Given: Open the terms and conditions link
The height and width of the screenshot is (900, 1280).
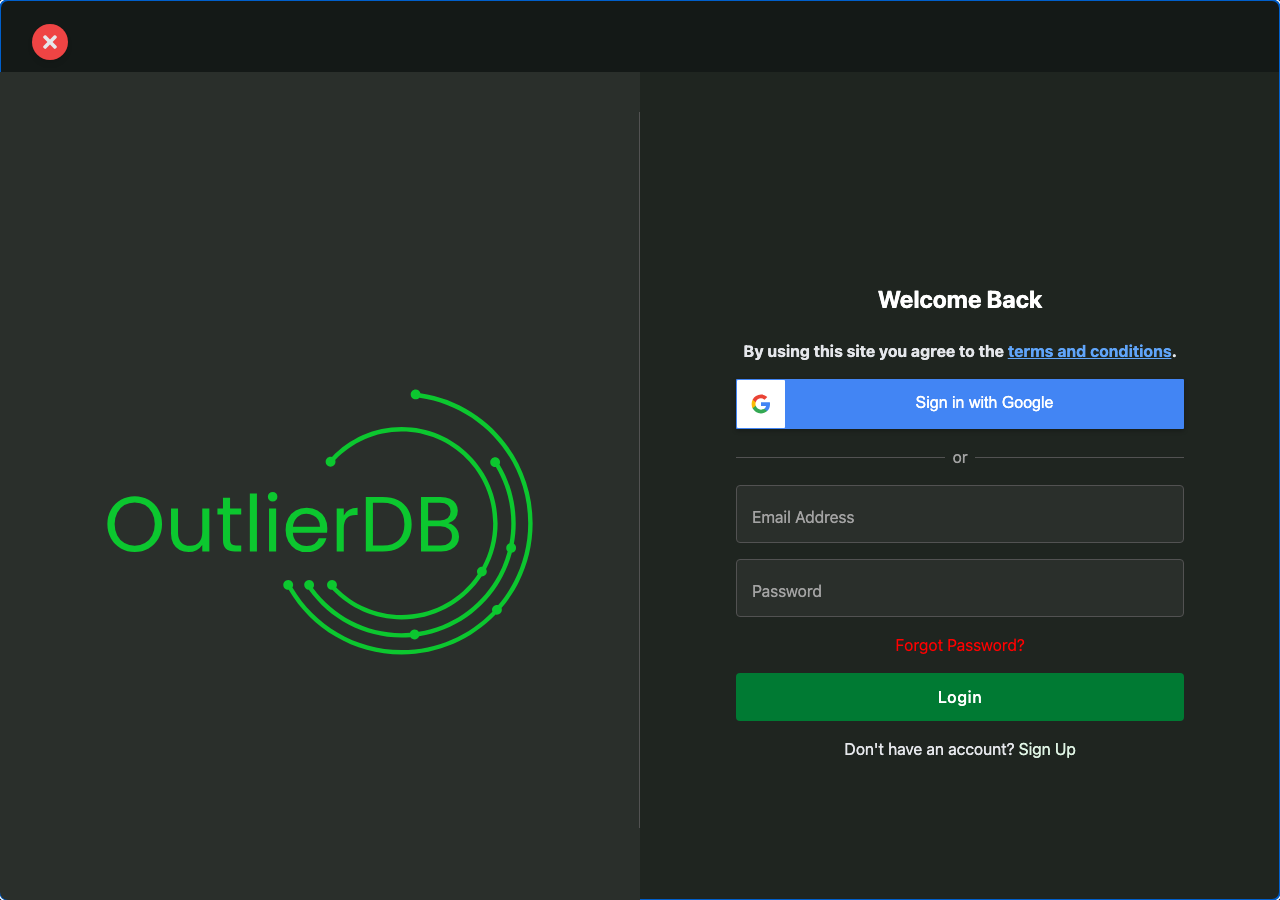Looking at the screenshot, I should pyautogui.click(x=1089, y=352).
